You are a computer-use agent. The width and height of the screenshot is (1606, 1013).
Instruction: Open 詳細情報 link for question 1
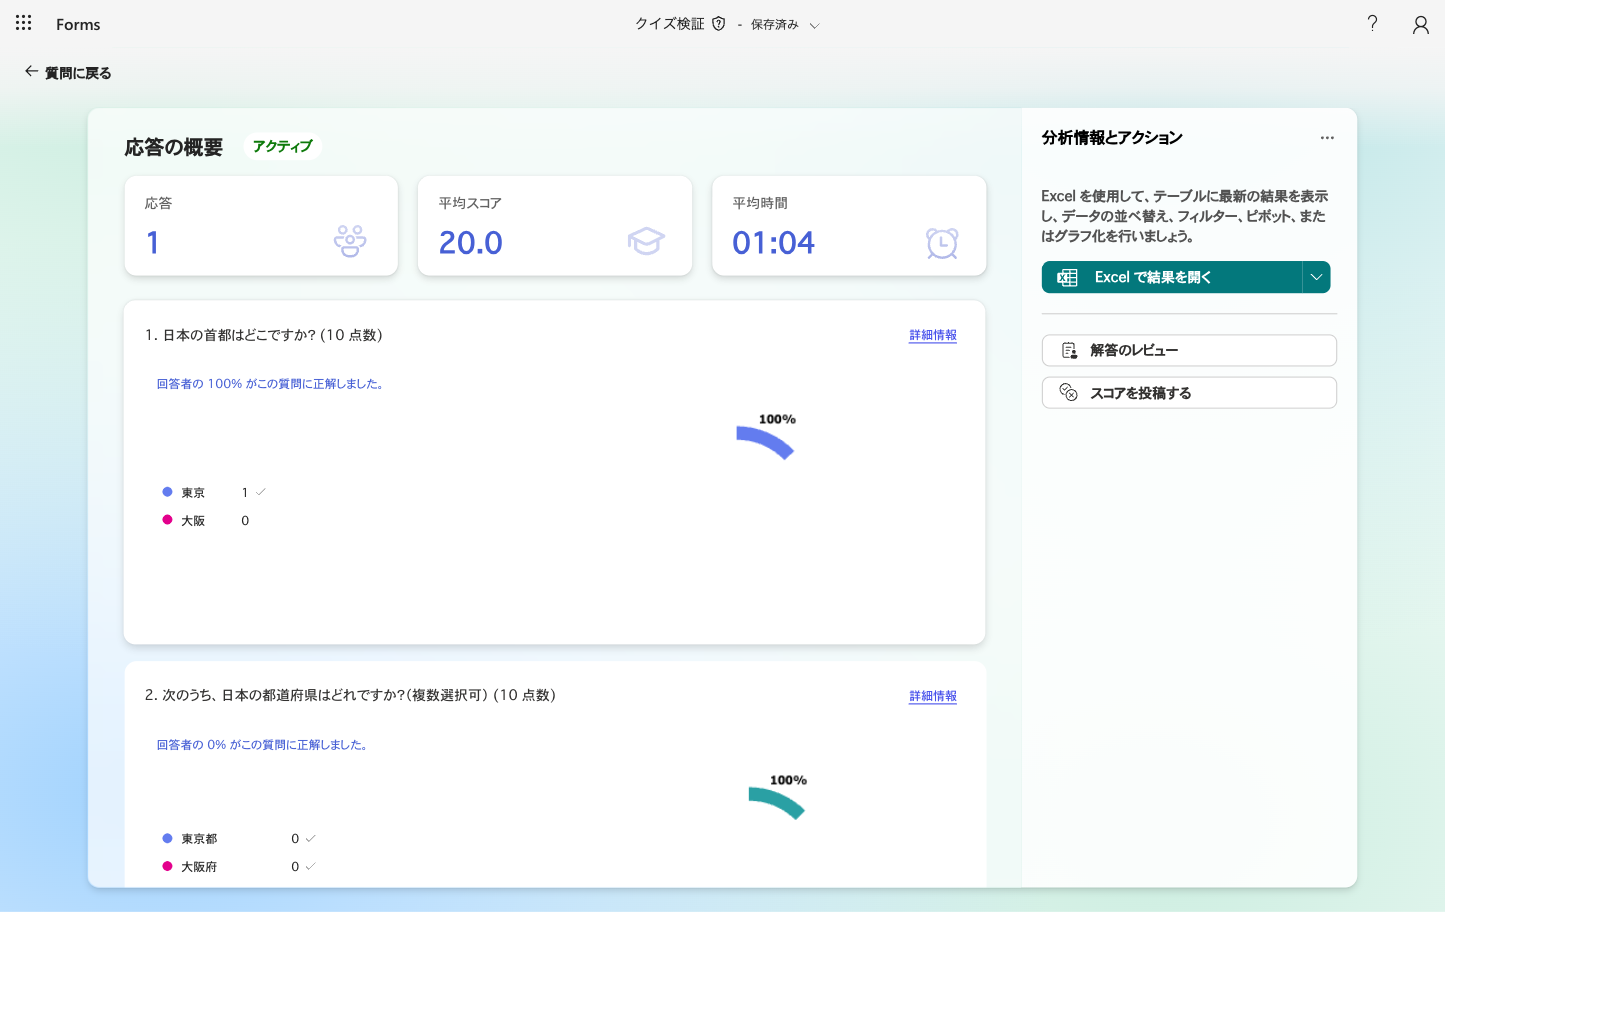(933, 335)
